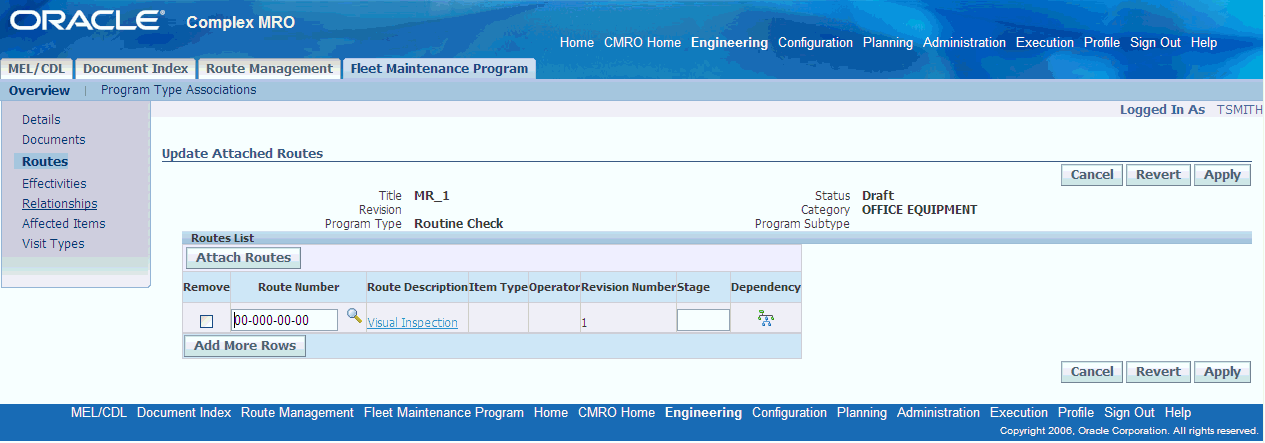Click the Attach Routes button
1265x443 pixels.
pos(243,258)
